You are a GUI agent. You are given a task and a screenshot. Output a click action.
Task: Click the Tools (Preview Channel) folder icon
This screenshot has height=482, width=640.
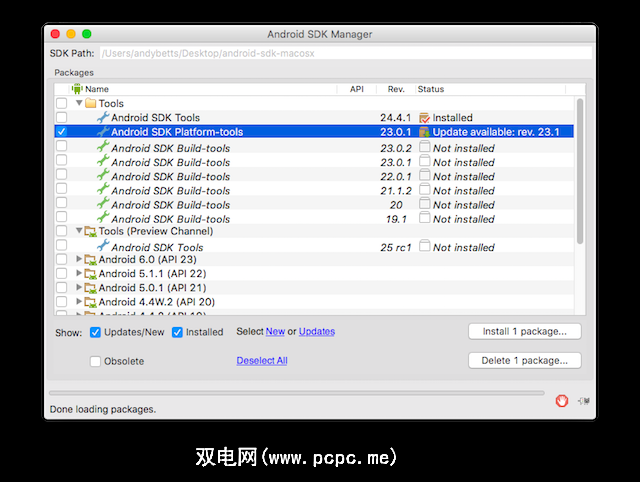pyautogui.click(x=90, y=231)
